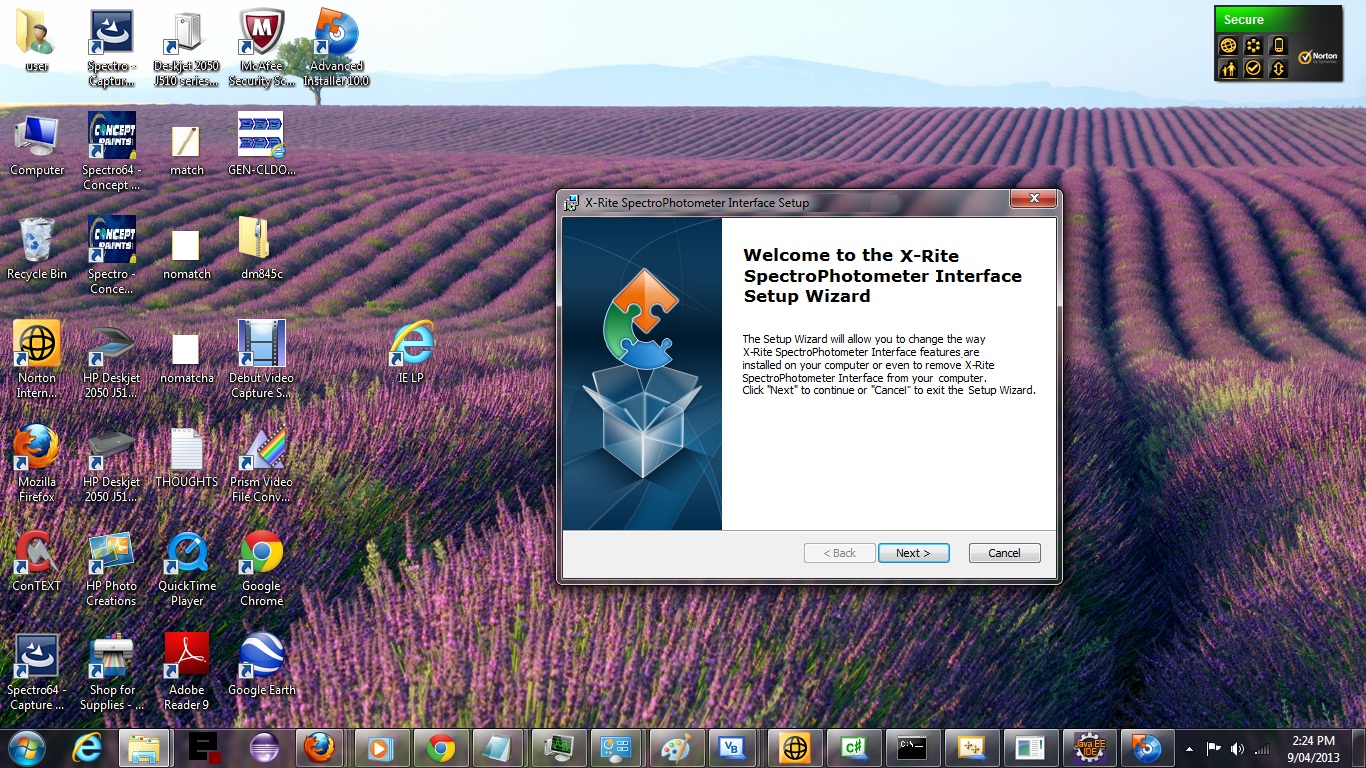Select the IE LP desktop shortcut

(x=411, y=351)
